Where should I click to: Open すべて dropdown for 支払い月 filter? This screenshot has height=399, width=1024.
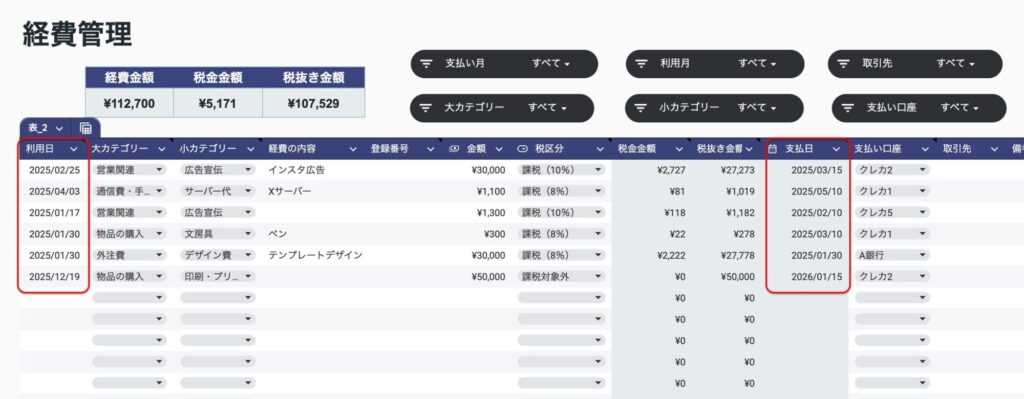pyautogui.click(x=551, y=64)
